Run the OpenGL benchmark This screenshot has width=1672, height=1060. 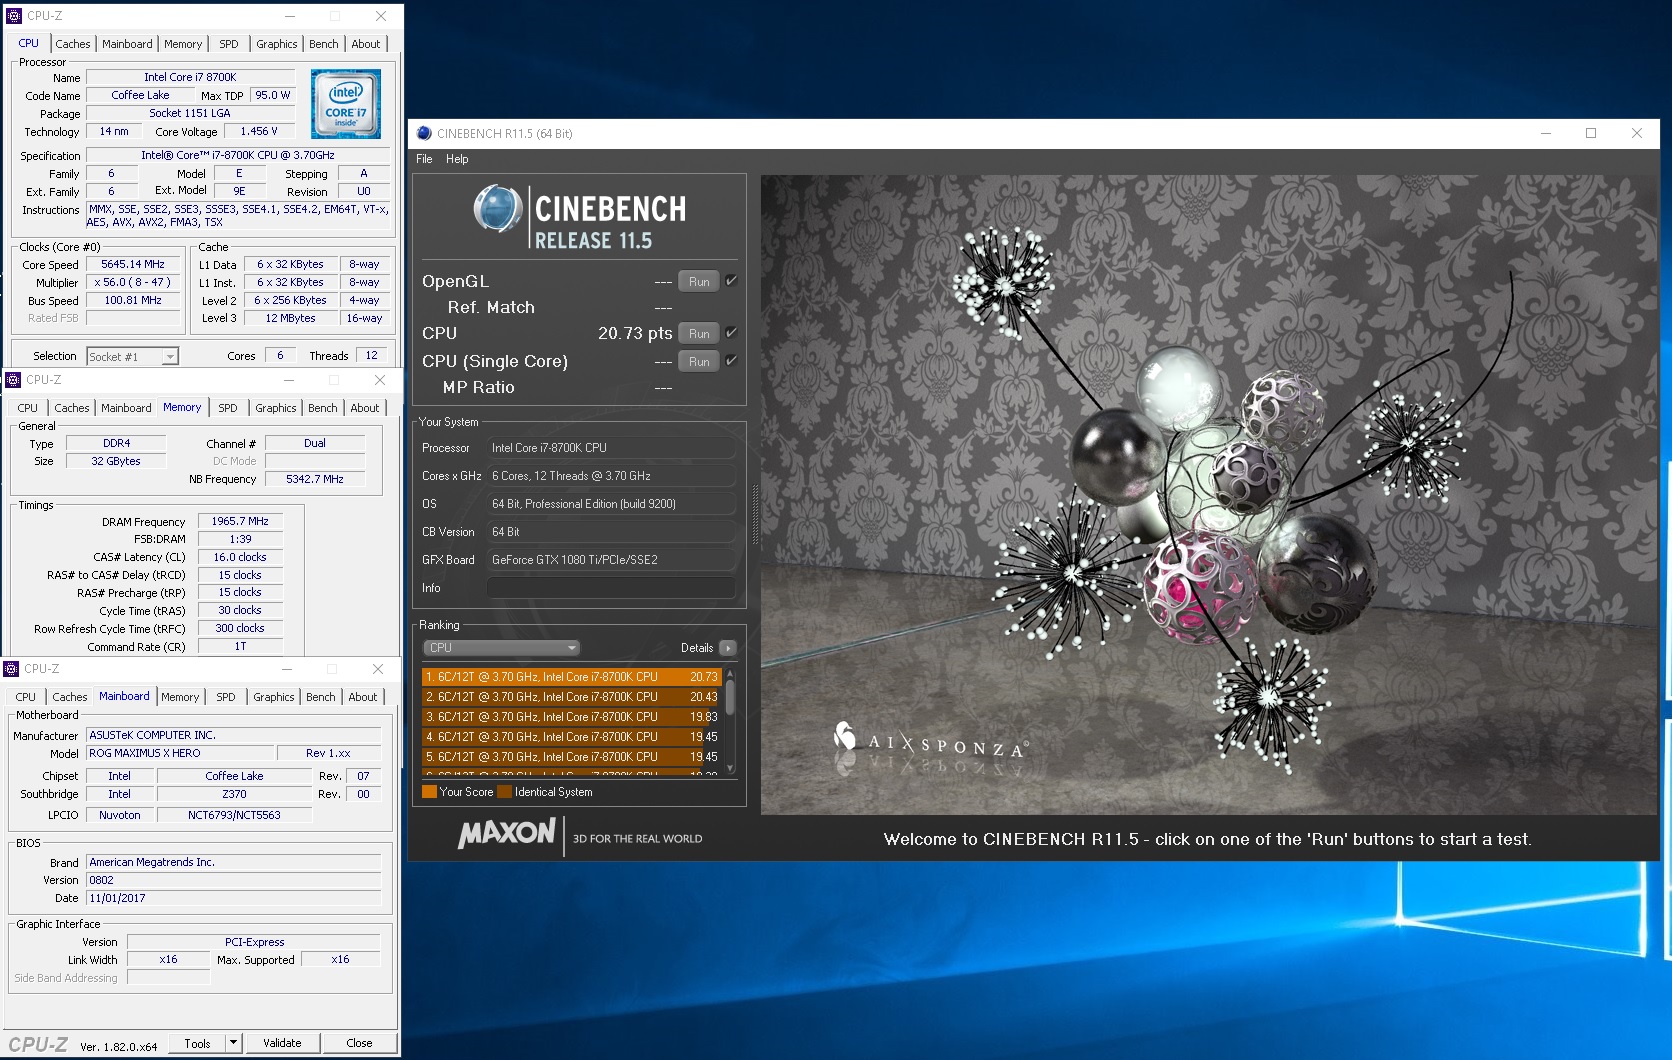tap(699, 282)
